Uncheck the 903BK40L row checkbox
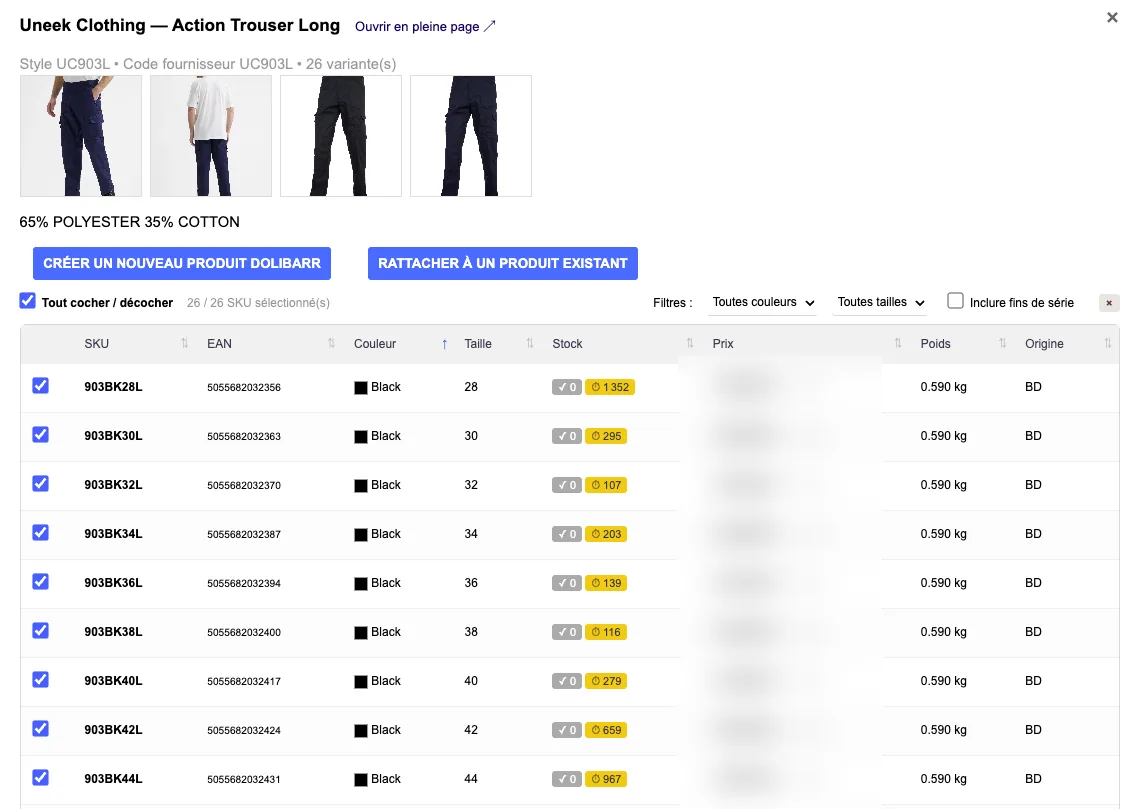Image resolution: width=1131 pixels, height=809 pixels. click(x=40, y=680)
